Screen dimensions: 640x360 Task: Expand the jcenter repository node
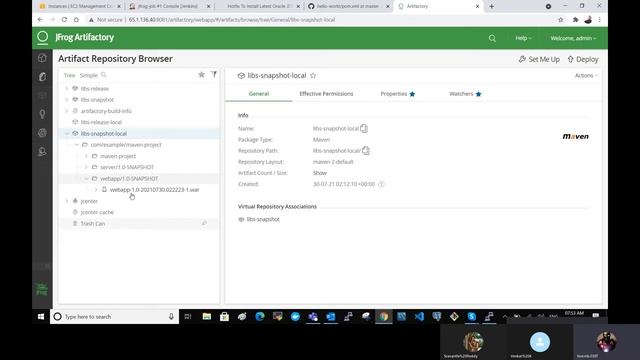tap(67, 201)
